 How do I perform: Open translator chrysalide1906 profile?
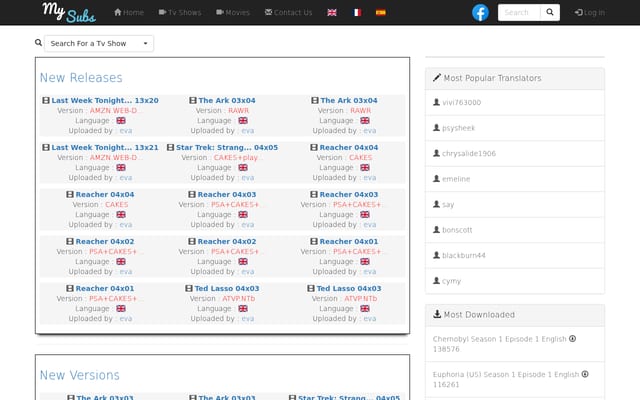[x=469, y=153]
